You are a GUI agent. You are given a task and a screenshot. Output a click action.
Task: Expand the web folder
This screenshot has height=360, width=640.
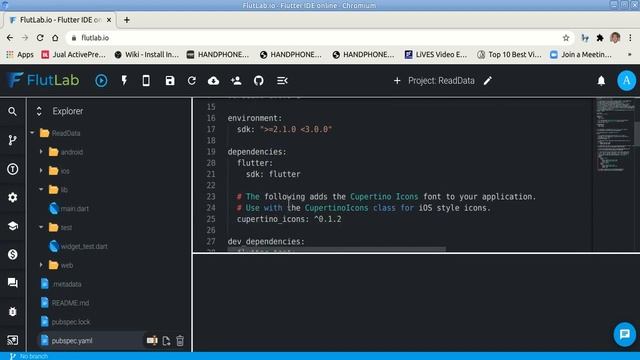tap(41, 265)
